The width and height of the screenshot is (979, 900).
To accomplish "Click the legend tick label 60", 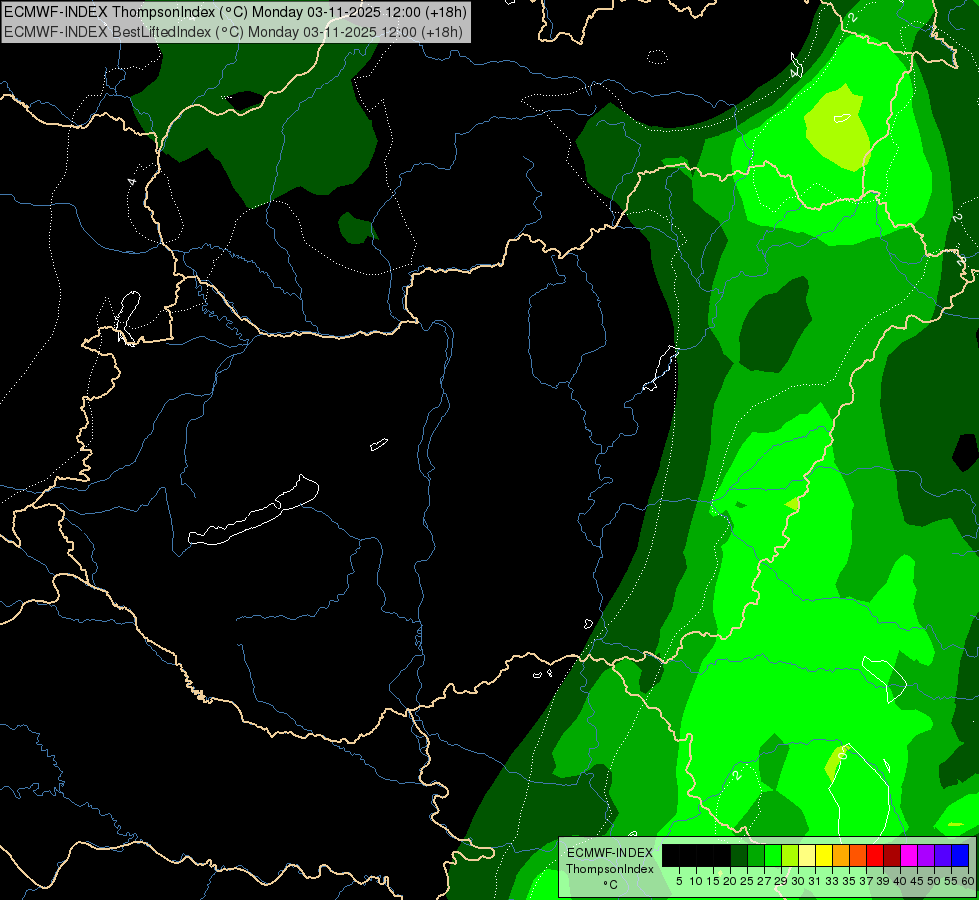I will (968, 881).
